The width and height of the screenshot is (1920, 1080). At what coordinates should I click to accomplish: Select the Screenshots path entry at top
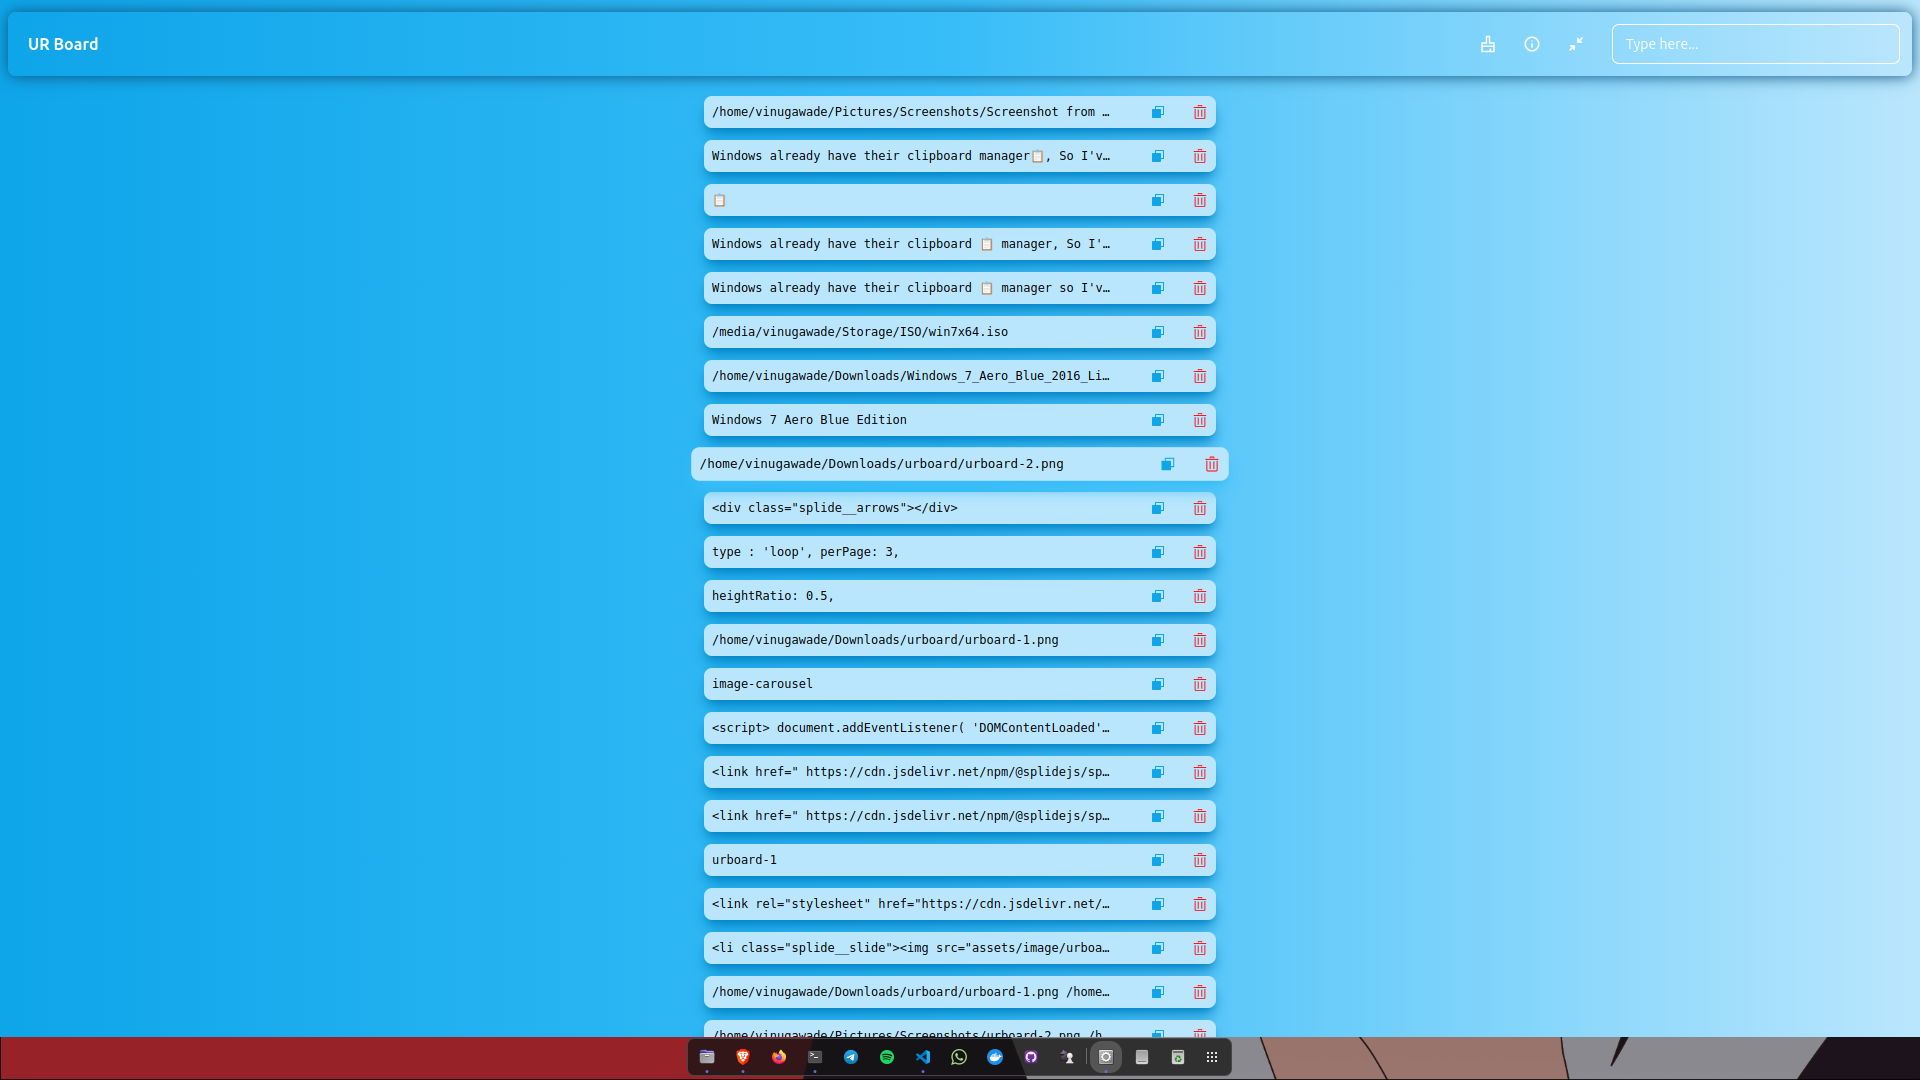pyautogui.click(x=910, y=112)
